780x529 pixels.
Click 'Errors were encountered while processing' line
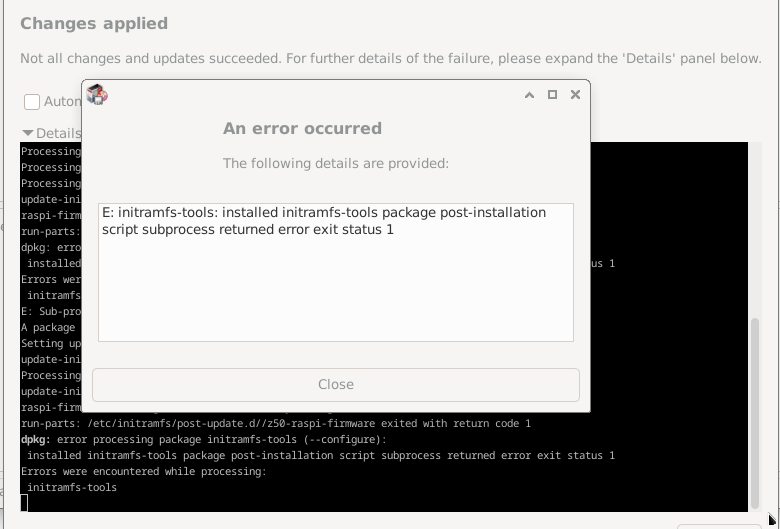point(144,471)
